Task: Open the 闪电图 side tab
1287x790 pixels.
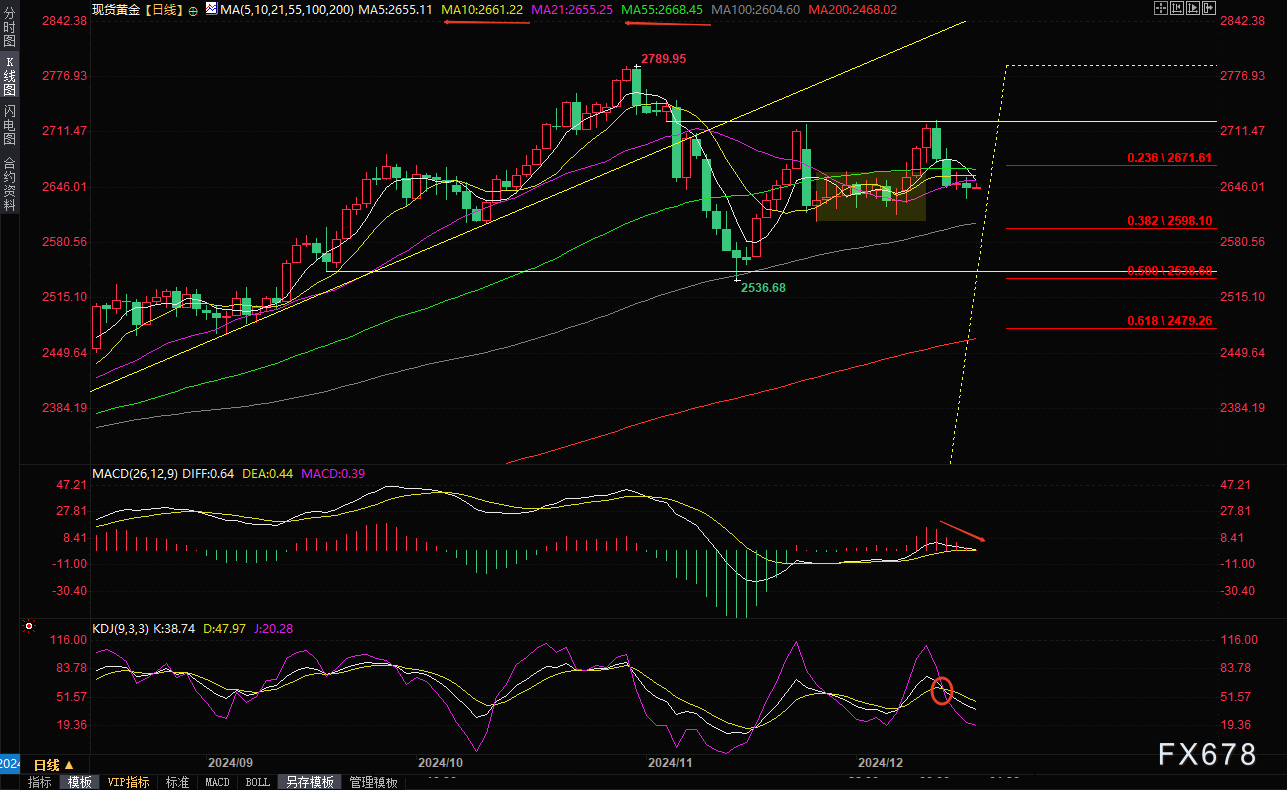Action: [x=9, y=124]
